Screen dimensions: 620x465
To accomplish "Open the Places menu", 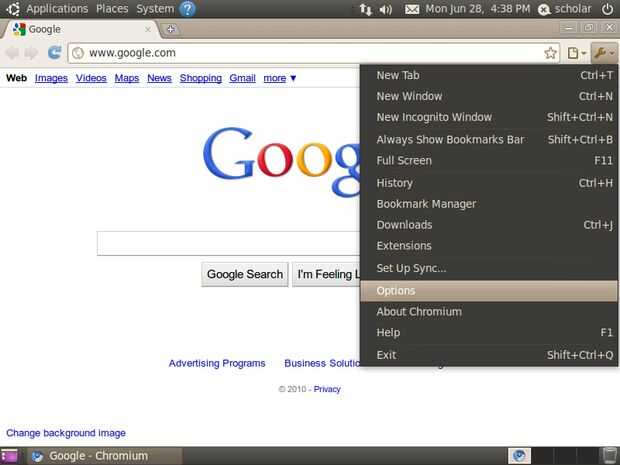I will 112,9.
